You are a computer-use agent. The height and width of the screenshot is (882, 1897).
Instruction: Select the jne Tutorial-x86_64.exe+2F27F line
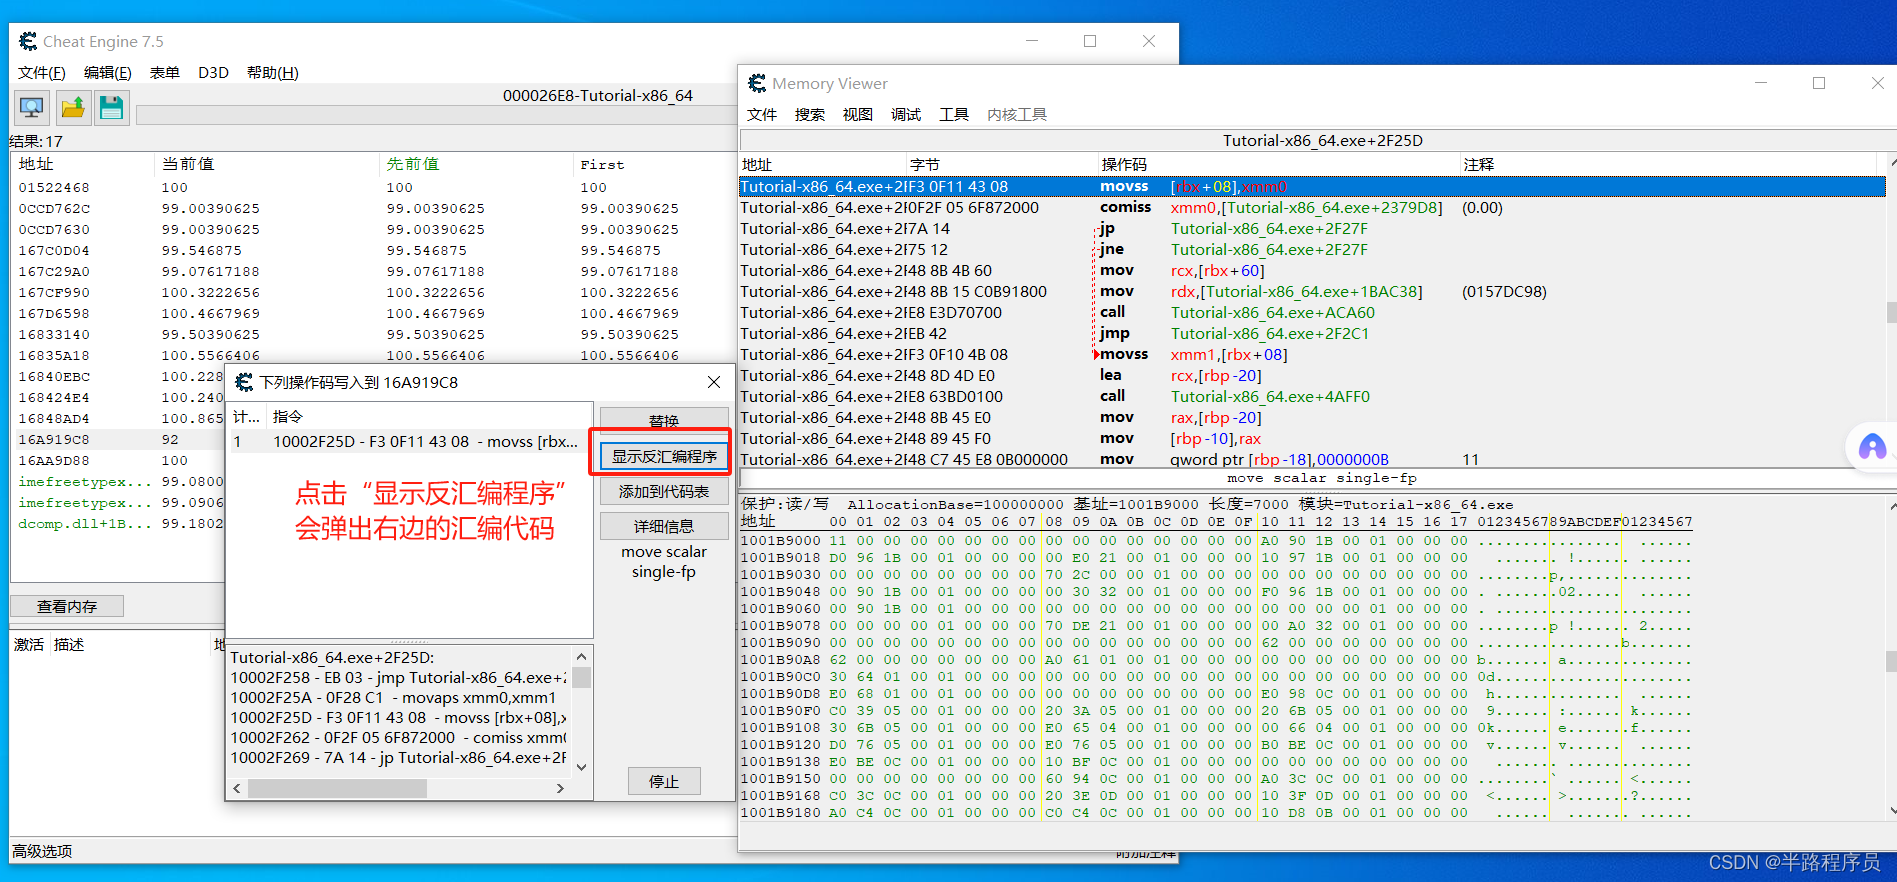coord(1312,249)
